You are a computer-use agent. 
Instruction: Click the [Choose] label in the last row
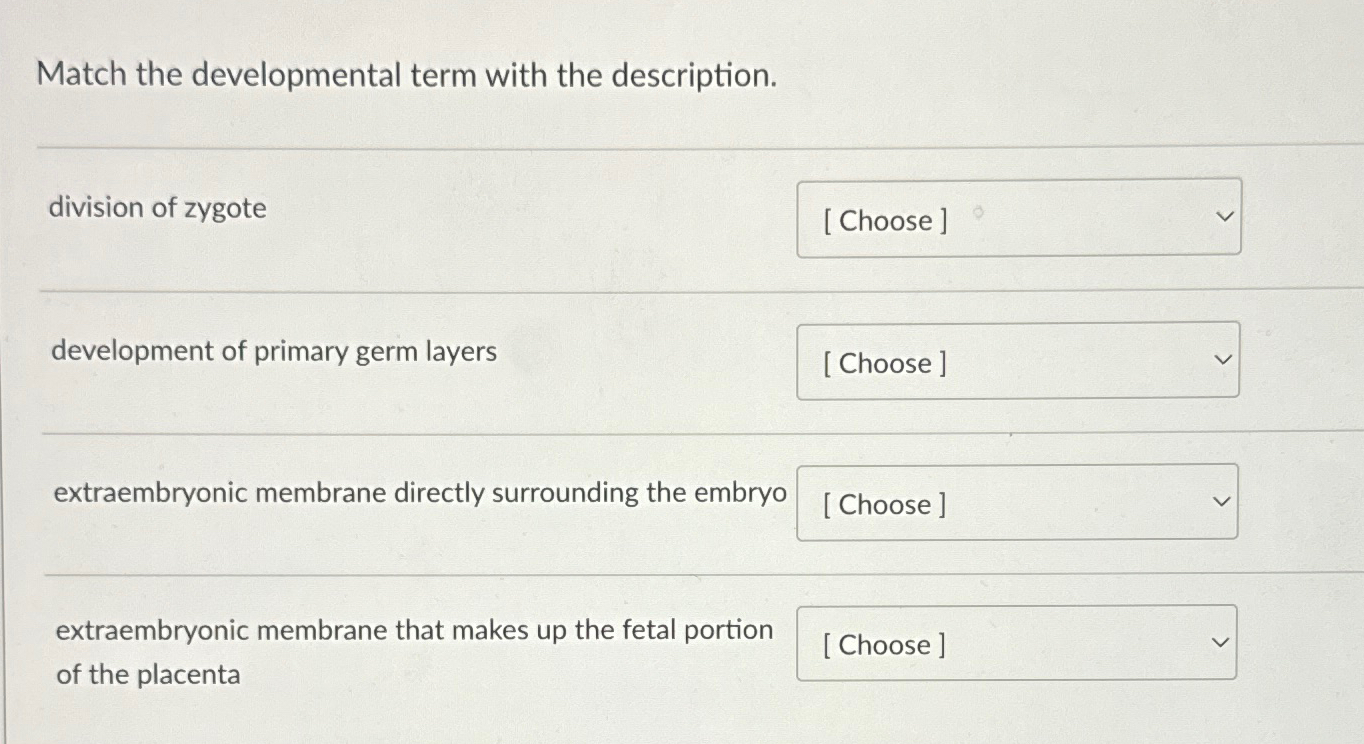(x=882, y=645)
